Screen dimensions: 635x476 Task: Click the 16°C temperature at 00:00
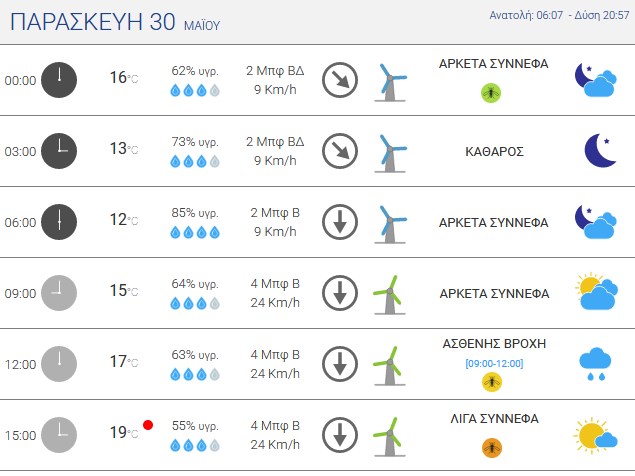pyautogui.click(x=124, y=77)
